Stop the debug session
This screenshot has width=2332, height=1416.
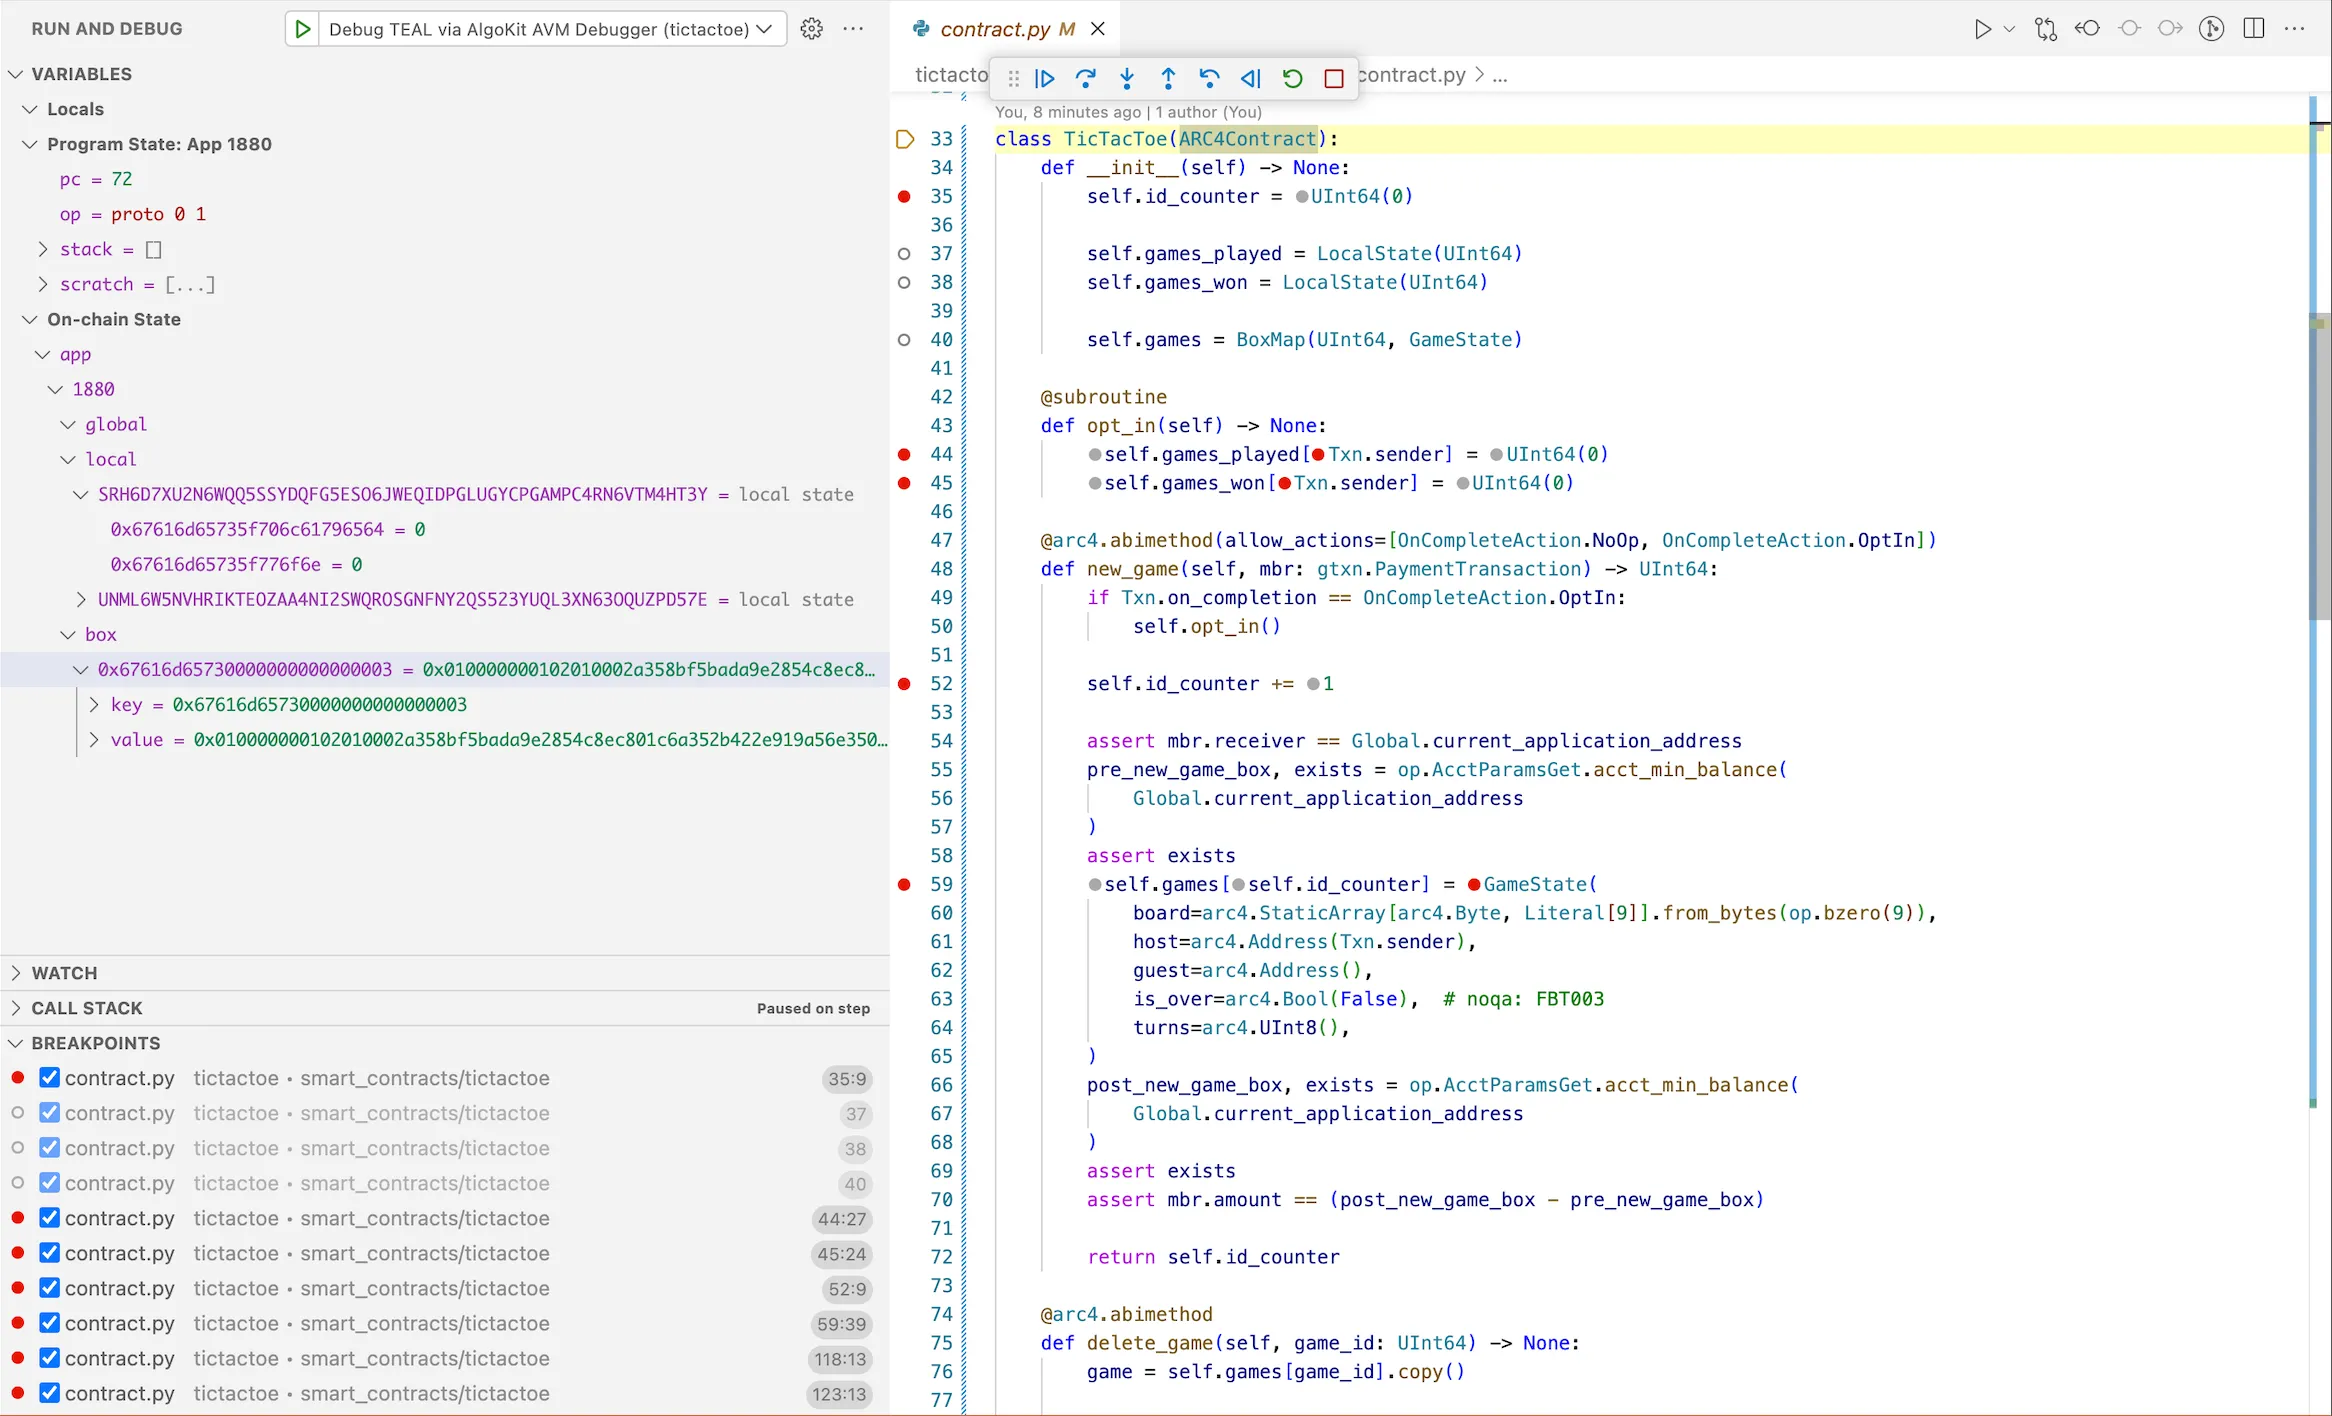click(1334, 78)
